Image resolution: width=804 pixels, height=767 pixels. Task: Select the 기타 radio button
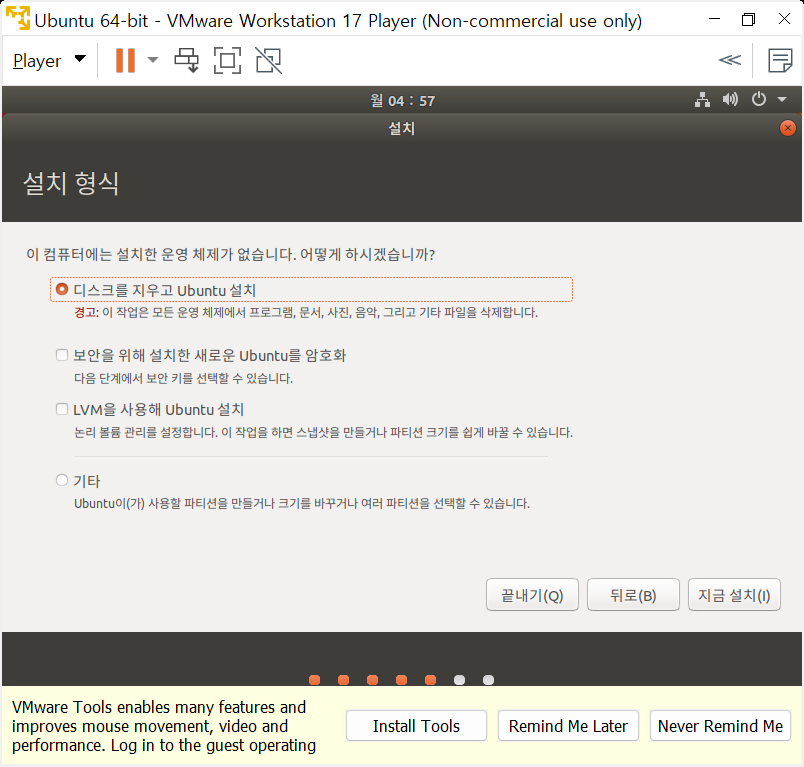62,480
